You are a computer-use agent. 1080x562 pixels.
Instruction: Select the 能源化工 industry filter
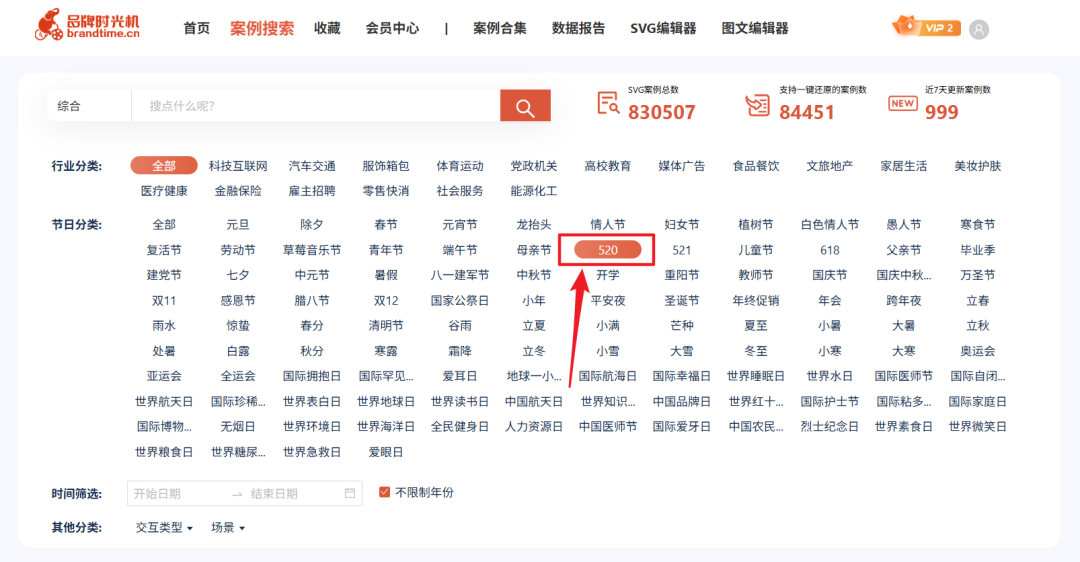click(x=534, y=191)
